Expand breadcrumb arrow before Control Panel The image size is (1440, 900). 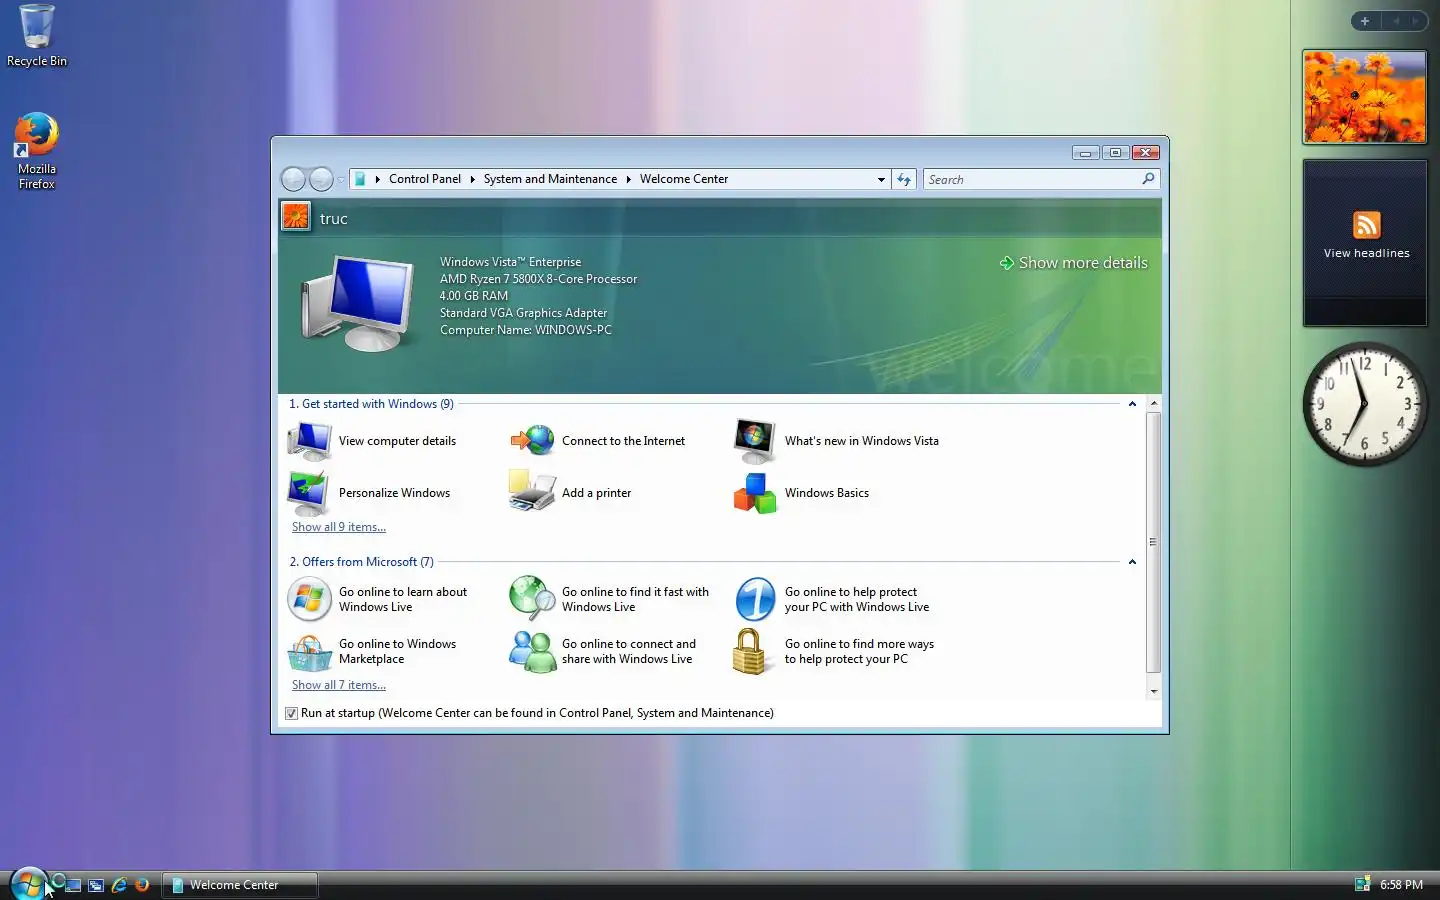[377, 179]
